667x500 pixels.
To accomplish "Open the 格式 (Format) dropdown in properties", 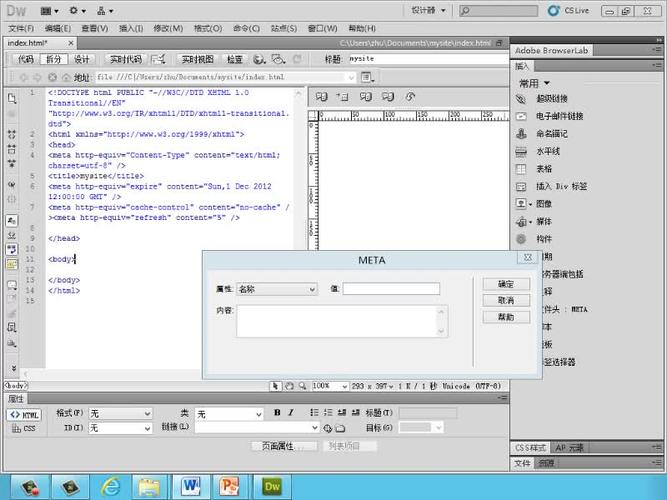I will pyautogui.click(x=119, y=414).
